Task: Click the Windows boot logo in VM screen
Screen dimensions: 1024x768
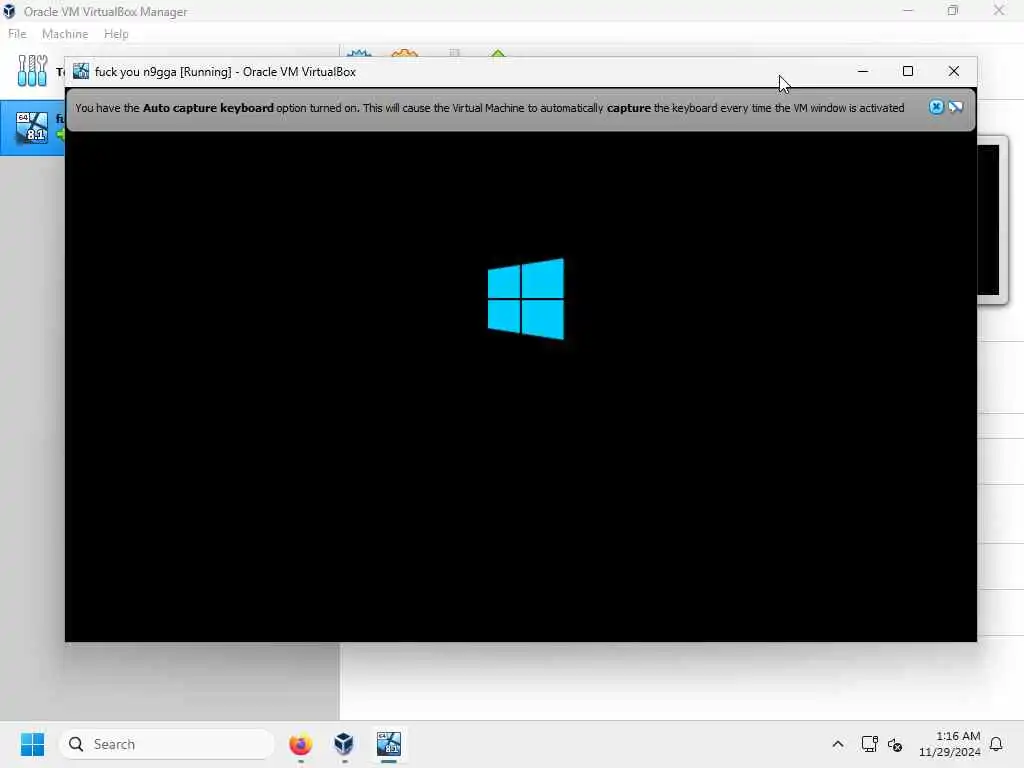Action: point(526,299)
